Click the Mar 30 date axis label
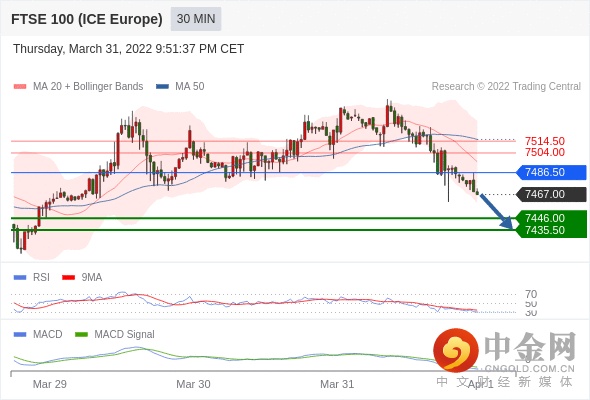This screenshot has width=590, height=400. 193,384
